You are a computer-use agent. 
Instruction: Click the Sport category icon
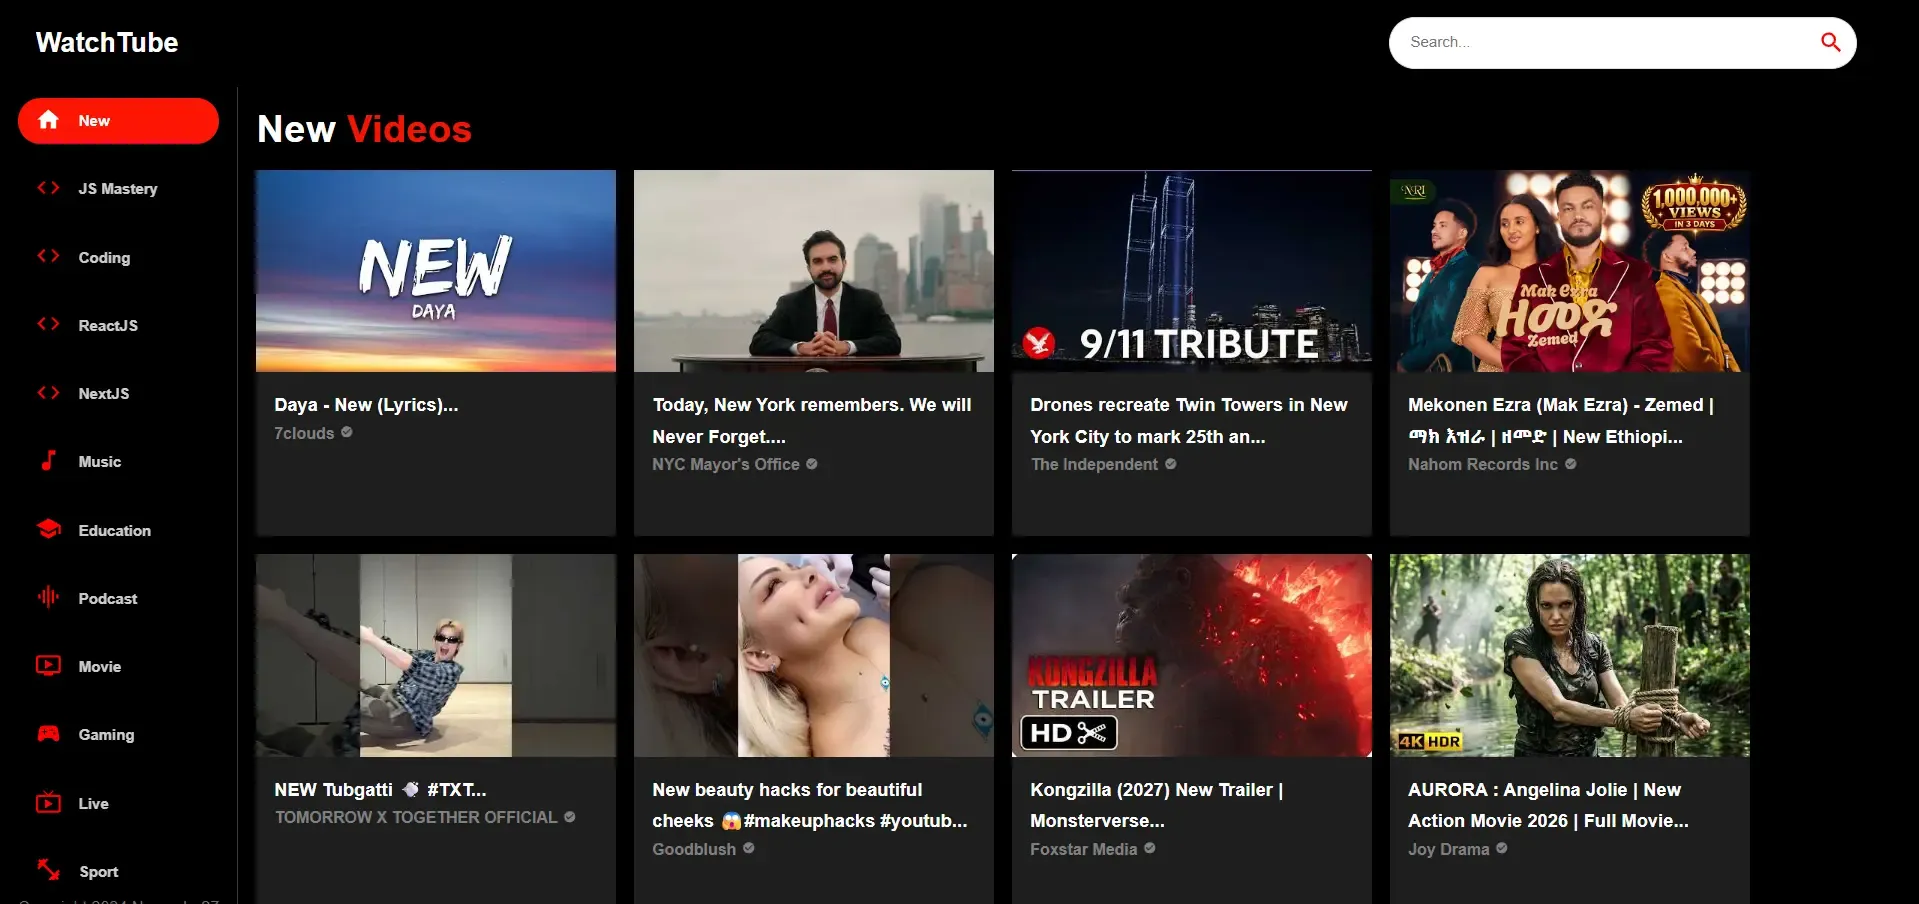pyautogui.click(x=48, y=871)
